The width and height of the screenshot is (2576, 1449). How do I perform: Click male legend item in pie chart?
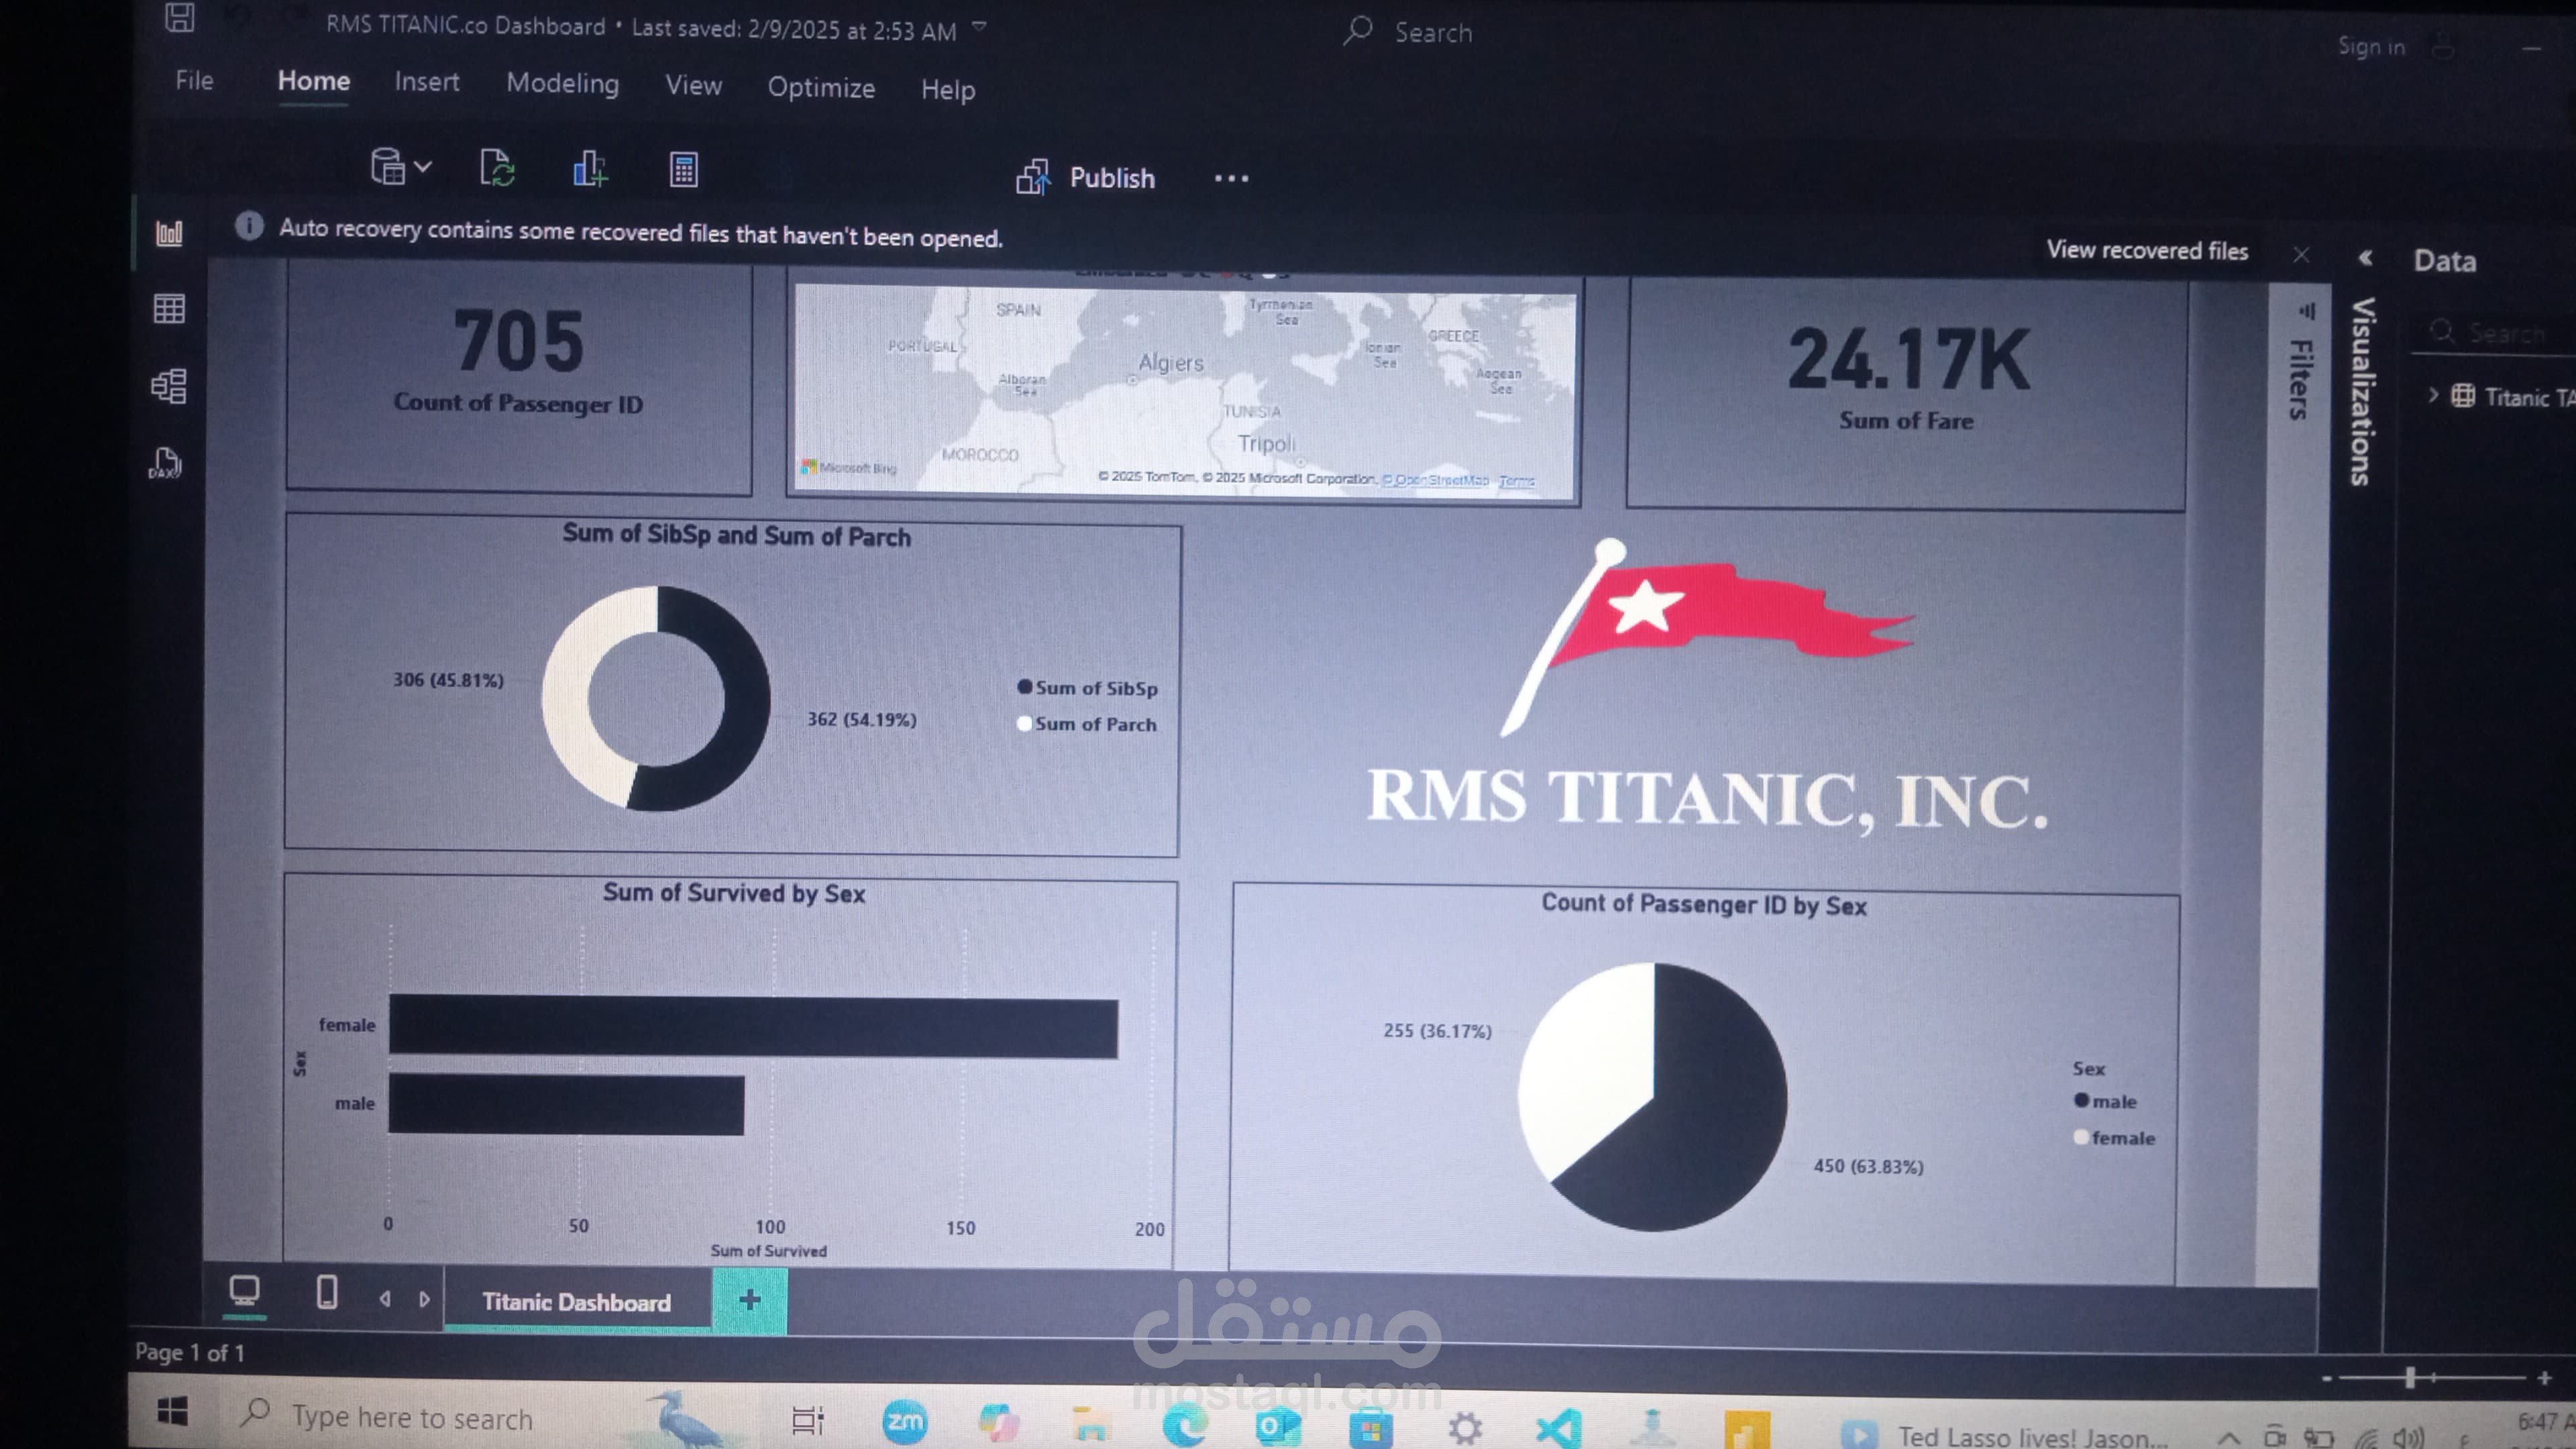click(x=2105, y=1101)
